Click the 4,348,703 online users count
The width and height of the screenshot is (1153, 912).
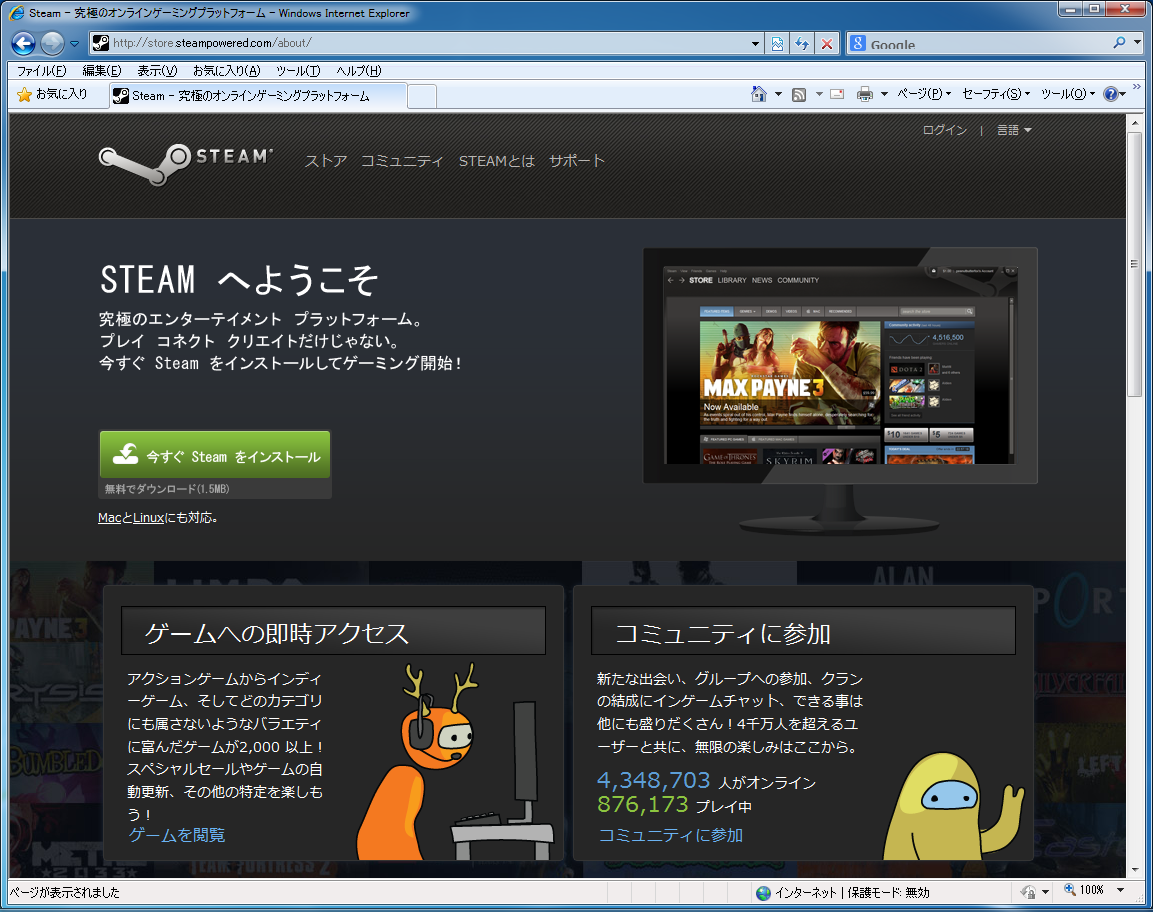tap(654, 780)
